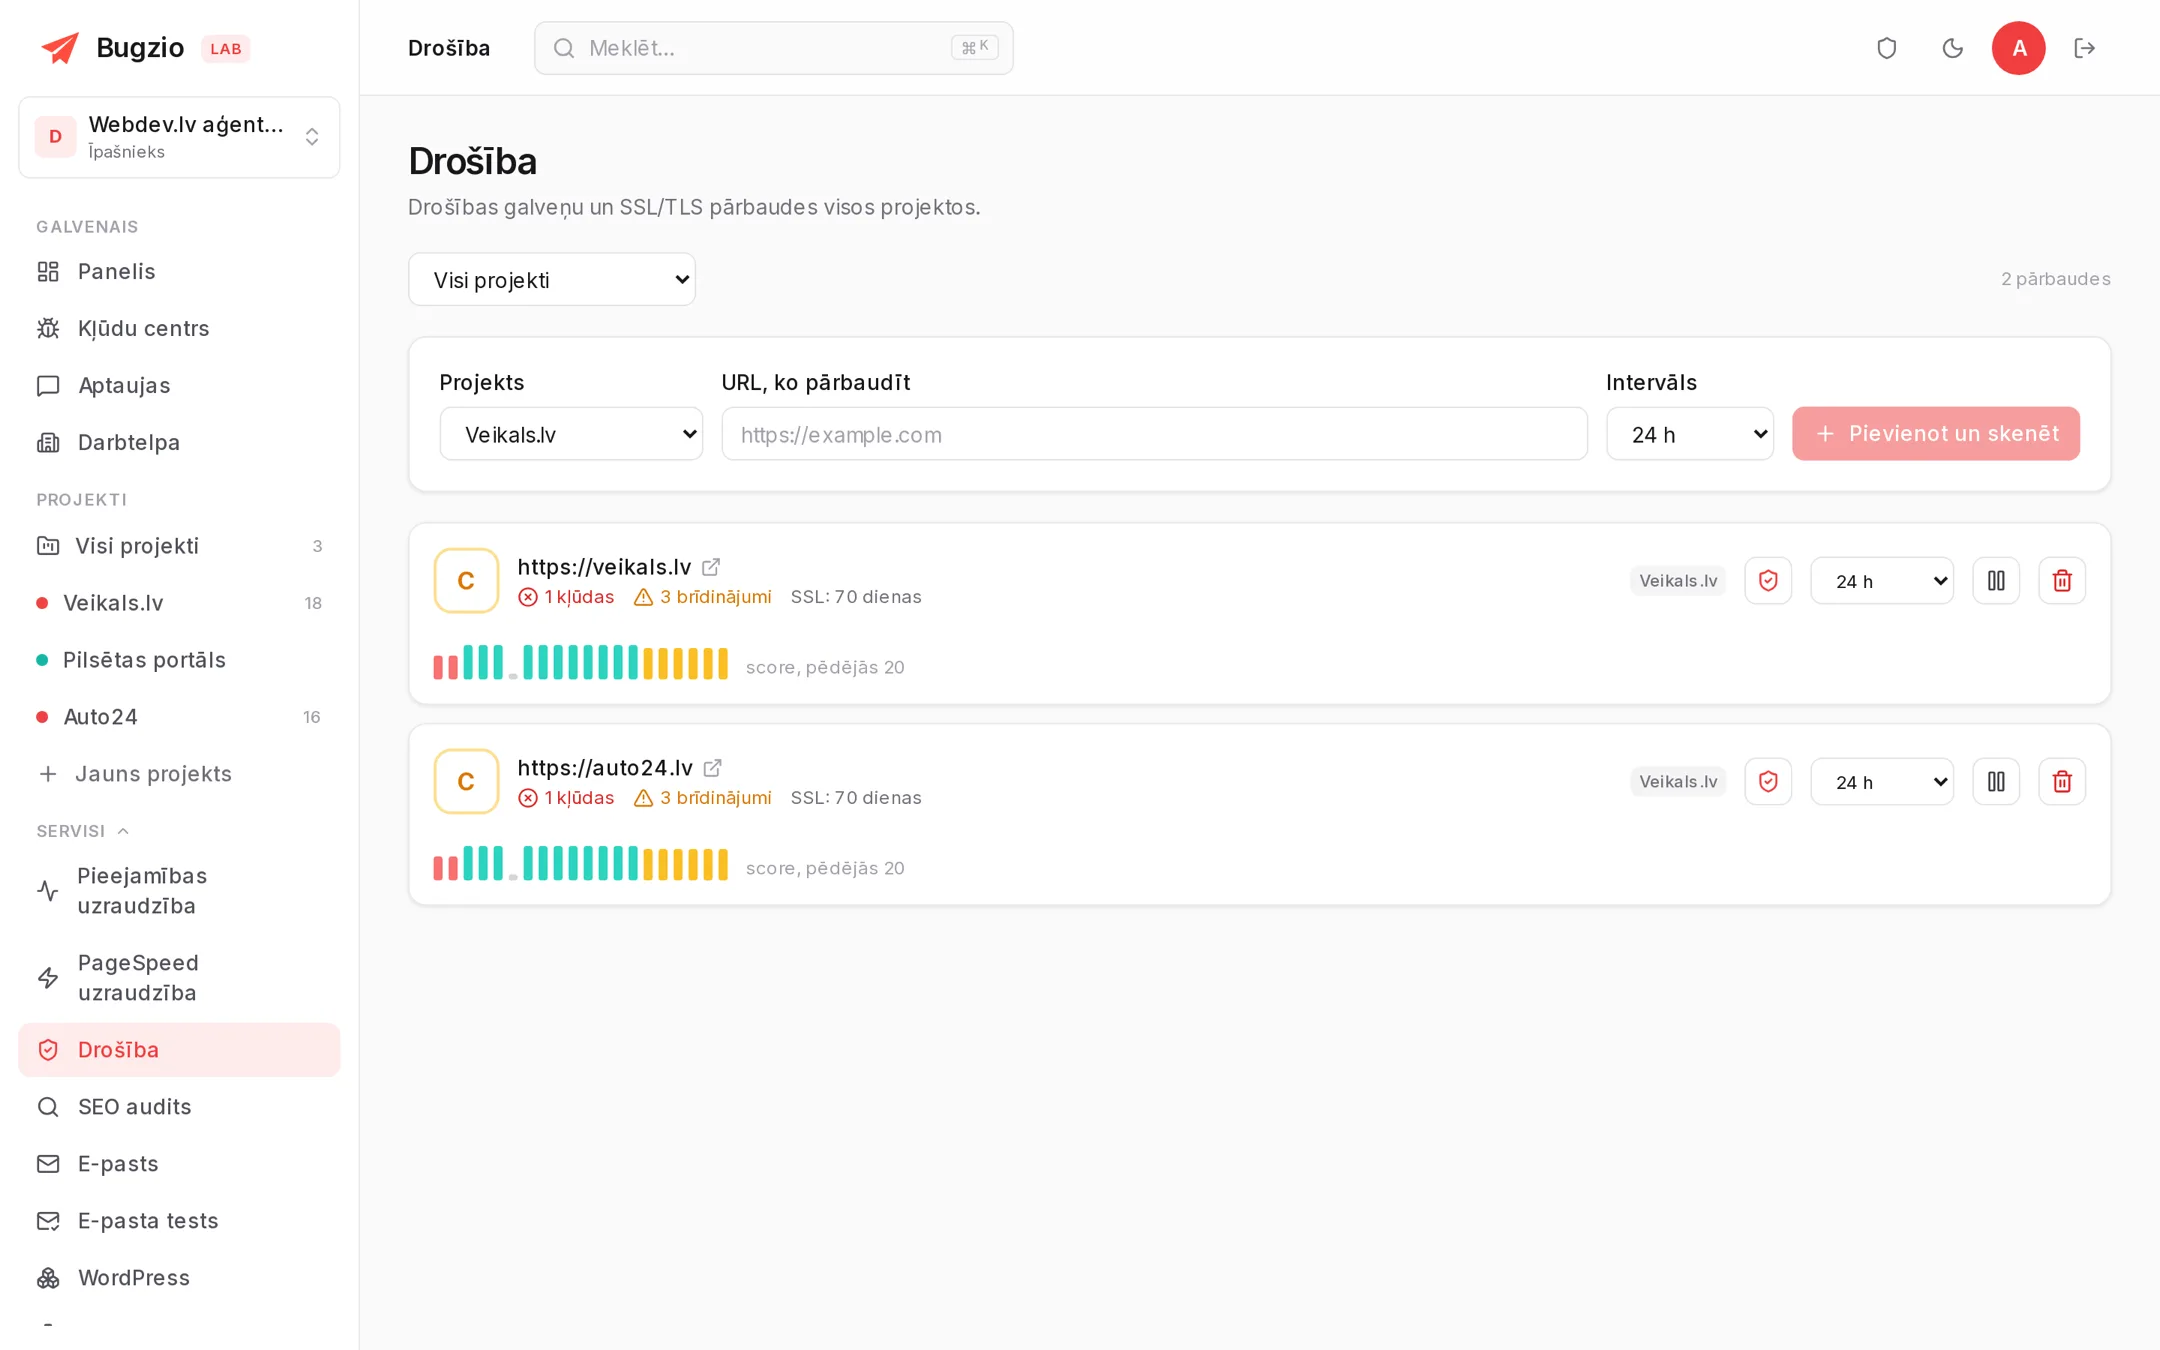Select Auto24 project in sidebar
Viewport: 2160px width, 1350px height.
click(x=179, y=717)
